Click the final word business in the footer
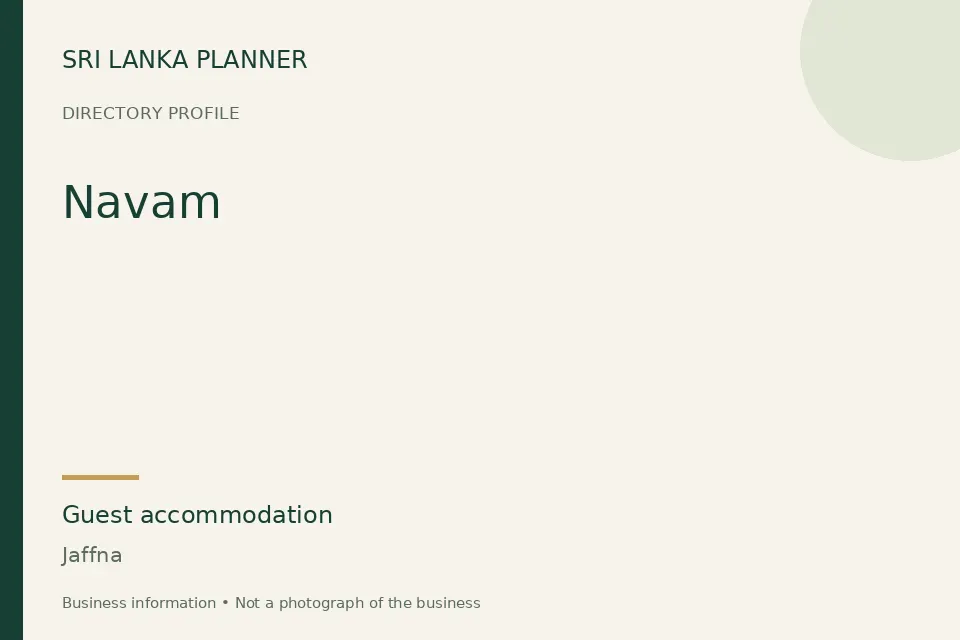 click(x=448, y=603)
